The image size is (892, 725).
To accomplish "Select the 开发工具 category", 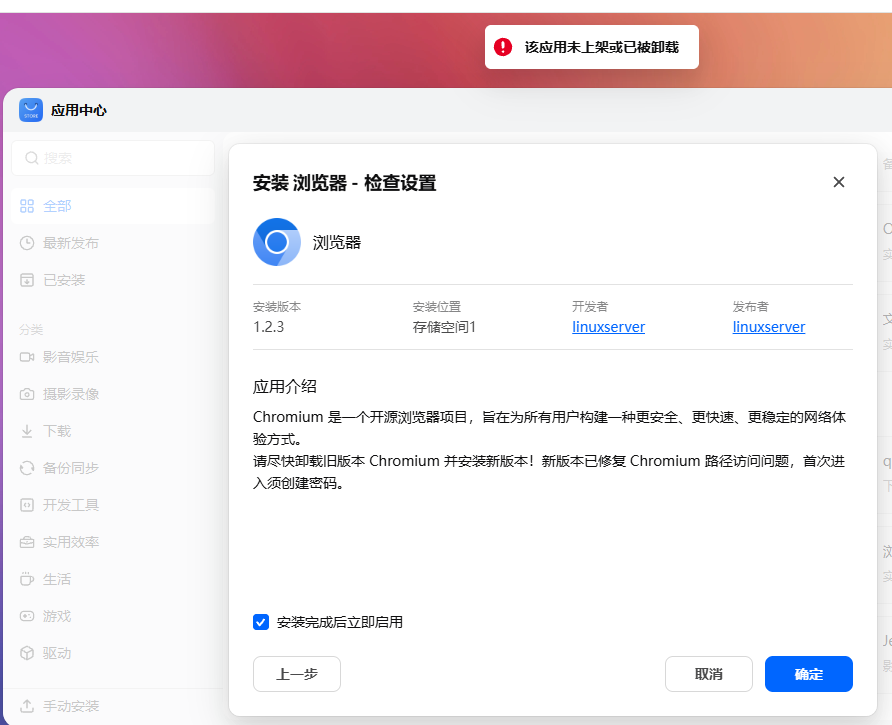I will tap(71, 505).
